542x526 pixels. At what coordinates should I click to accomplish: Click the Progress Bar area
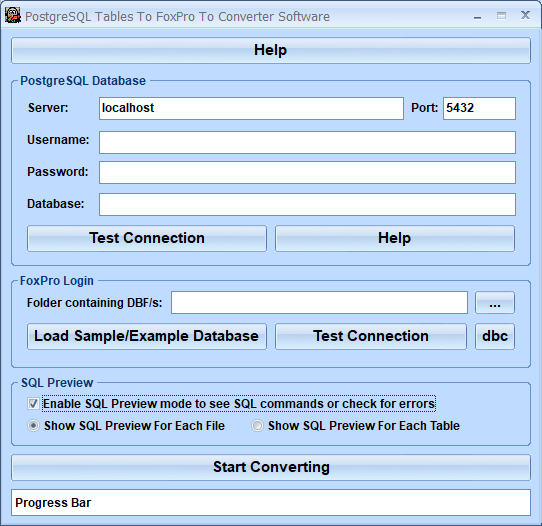click(271, 503)
